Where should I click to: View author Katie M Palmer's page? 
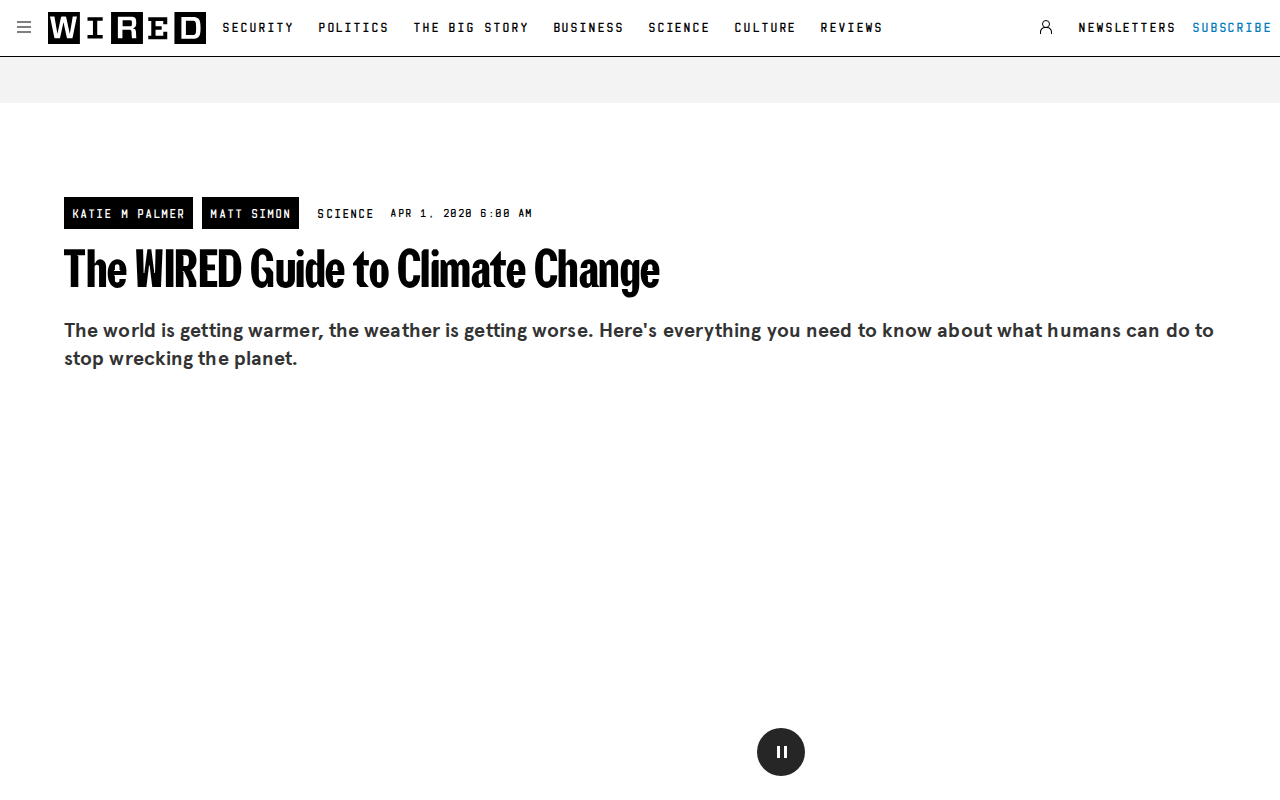(x=128, y=213)
